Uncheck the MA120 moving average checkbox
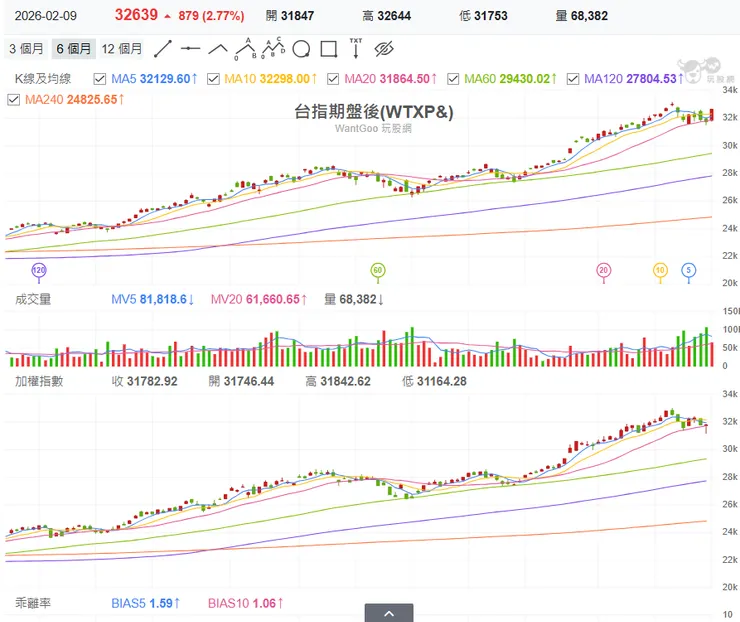 tap(573, 79)
